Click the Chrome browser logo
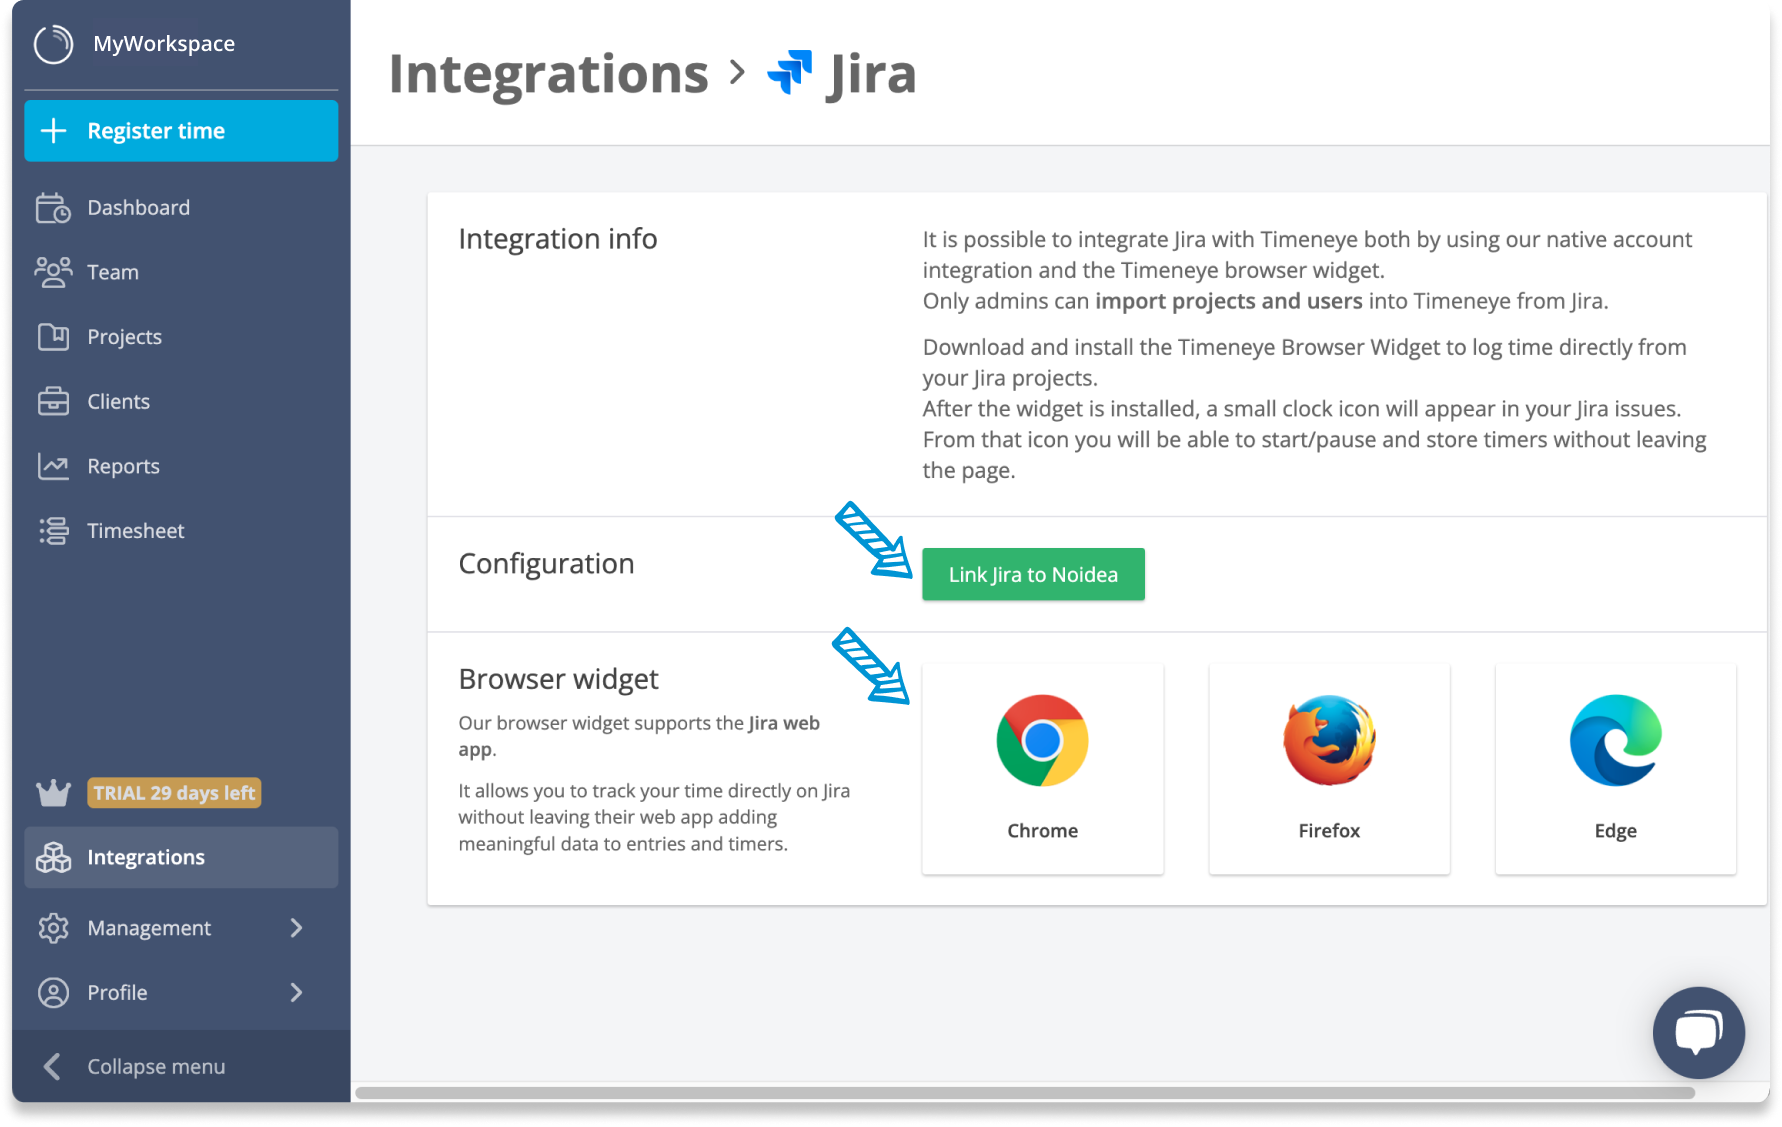 coord(1042,741)
